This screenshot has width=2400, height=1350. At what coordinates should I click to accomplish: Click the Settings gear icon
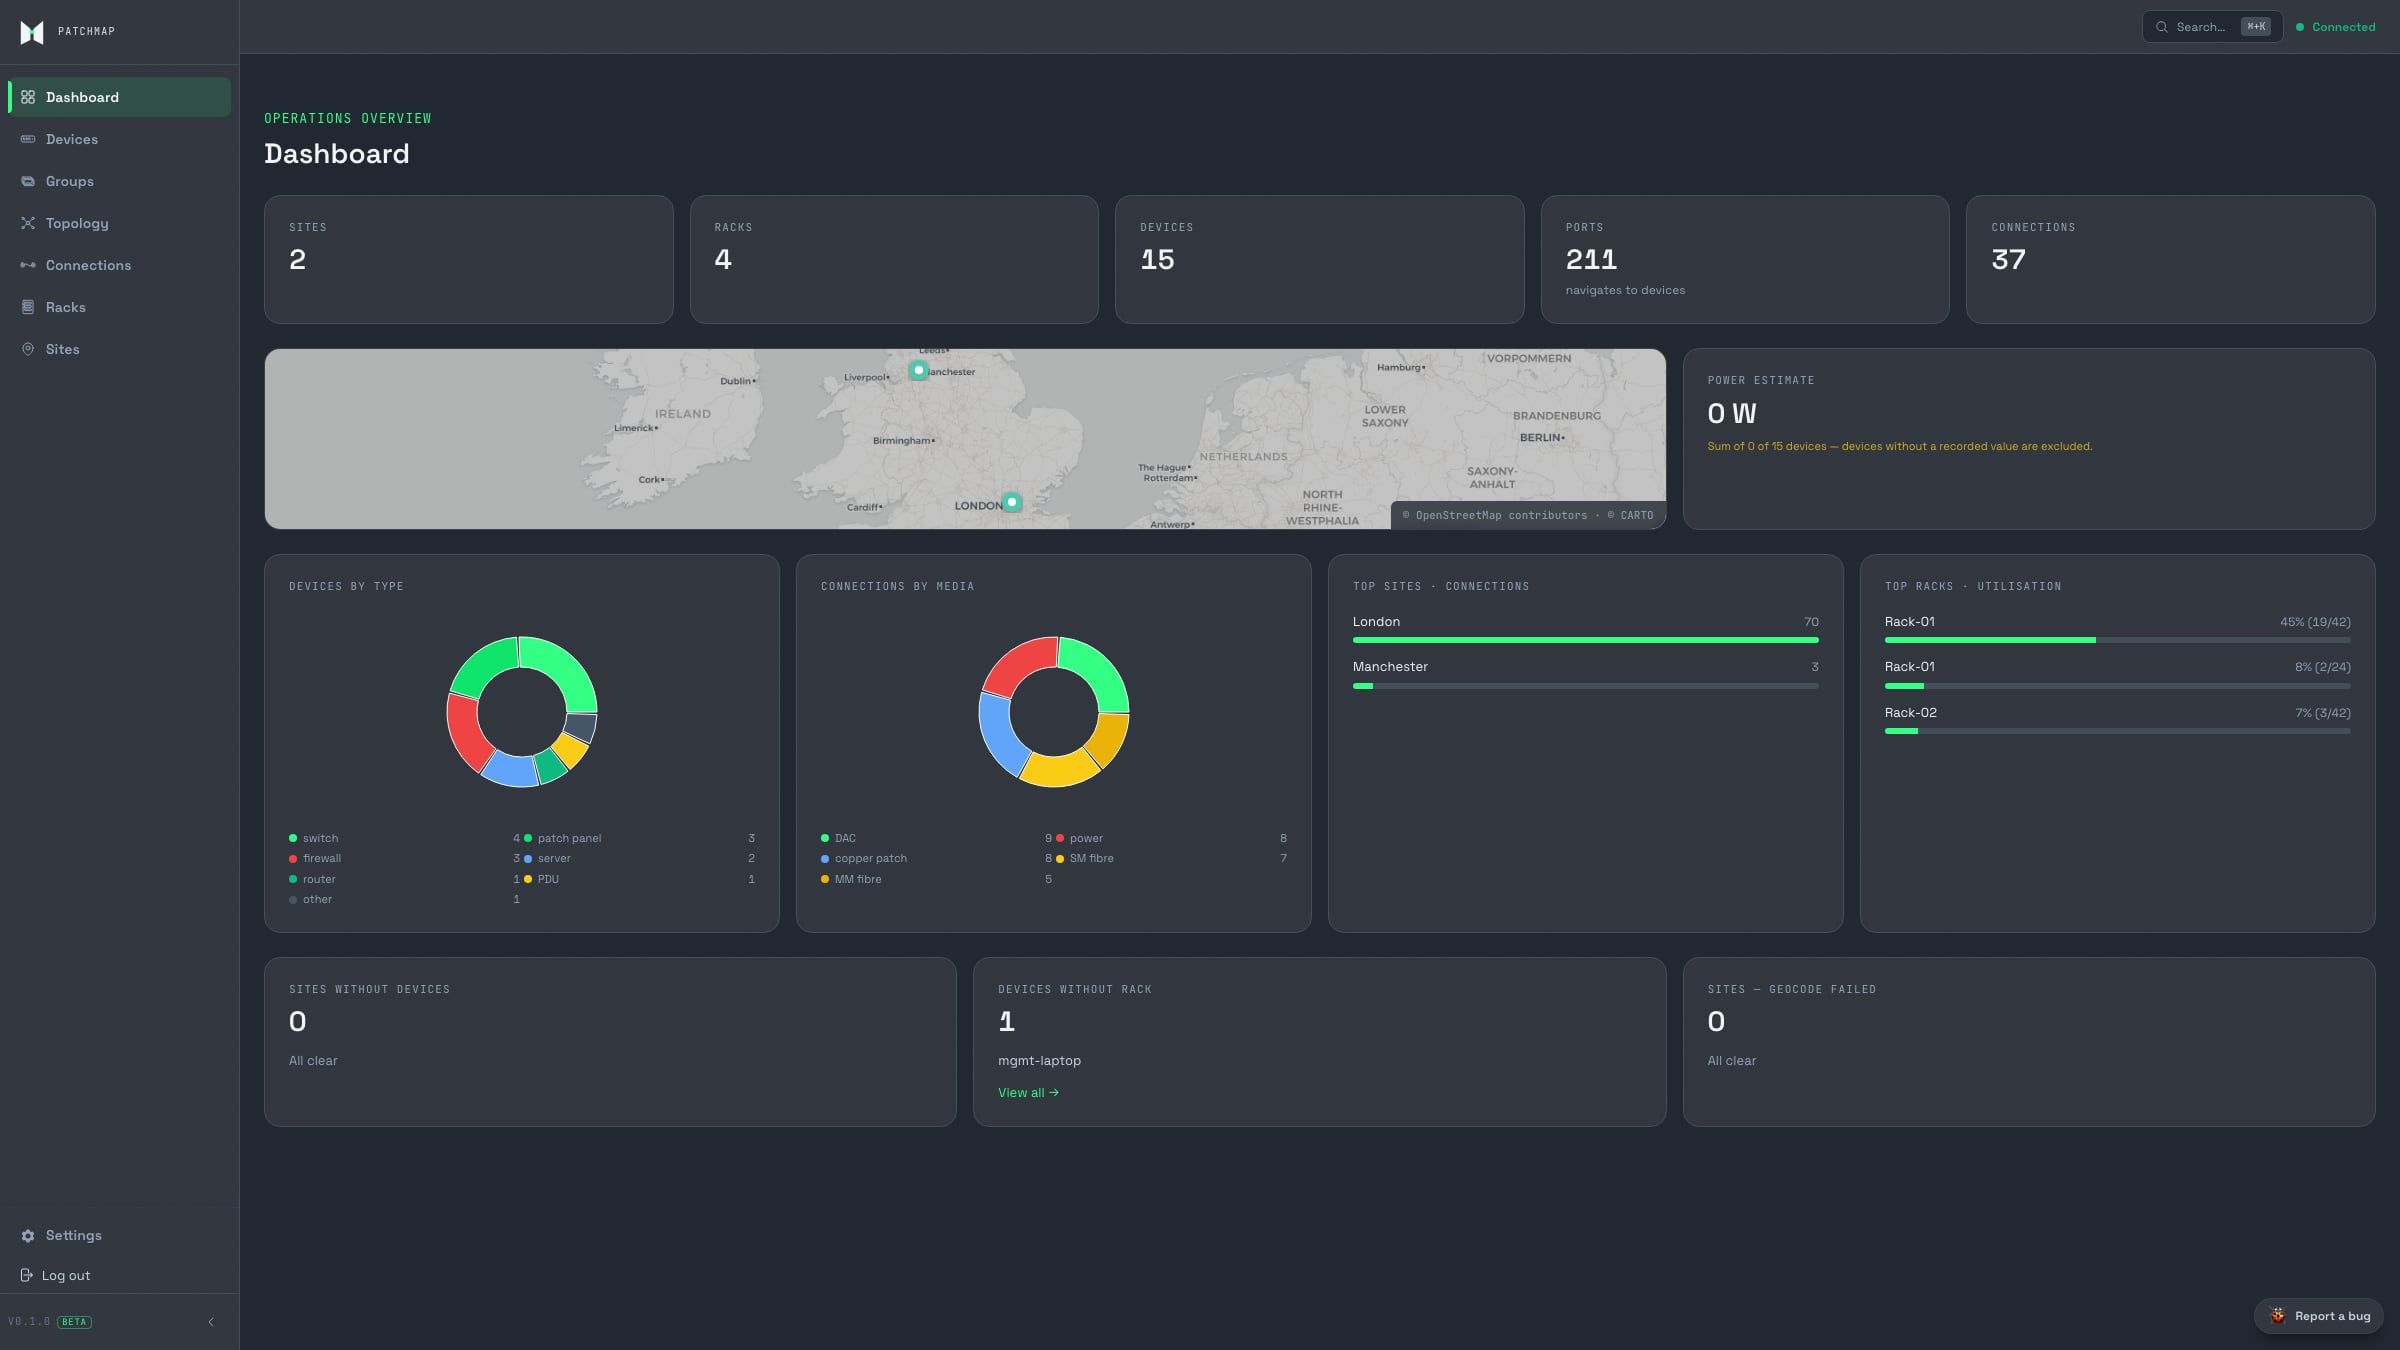[28, 1236]
